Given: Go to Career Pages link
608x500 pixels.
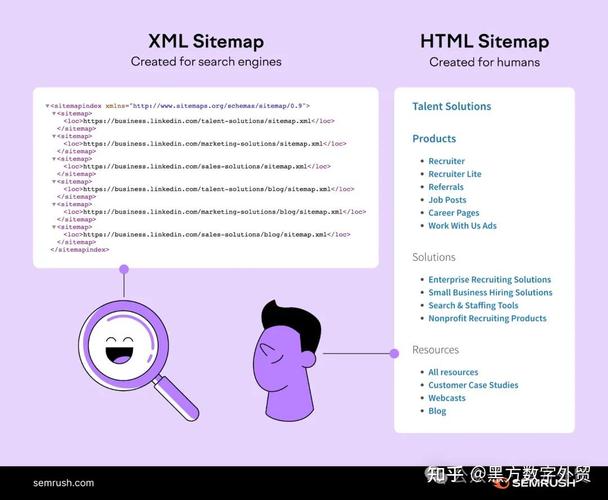Looking at the screenshot, I should [x=454, y=213].
